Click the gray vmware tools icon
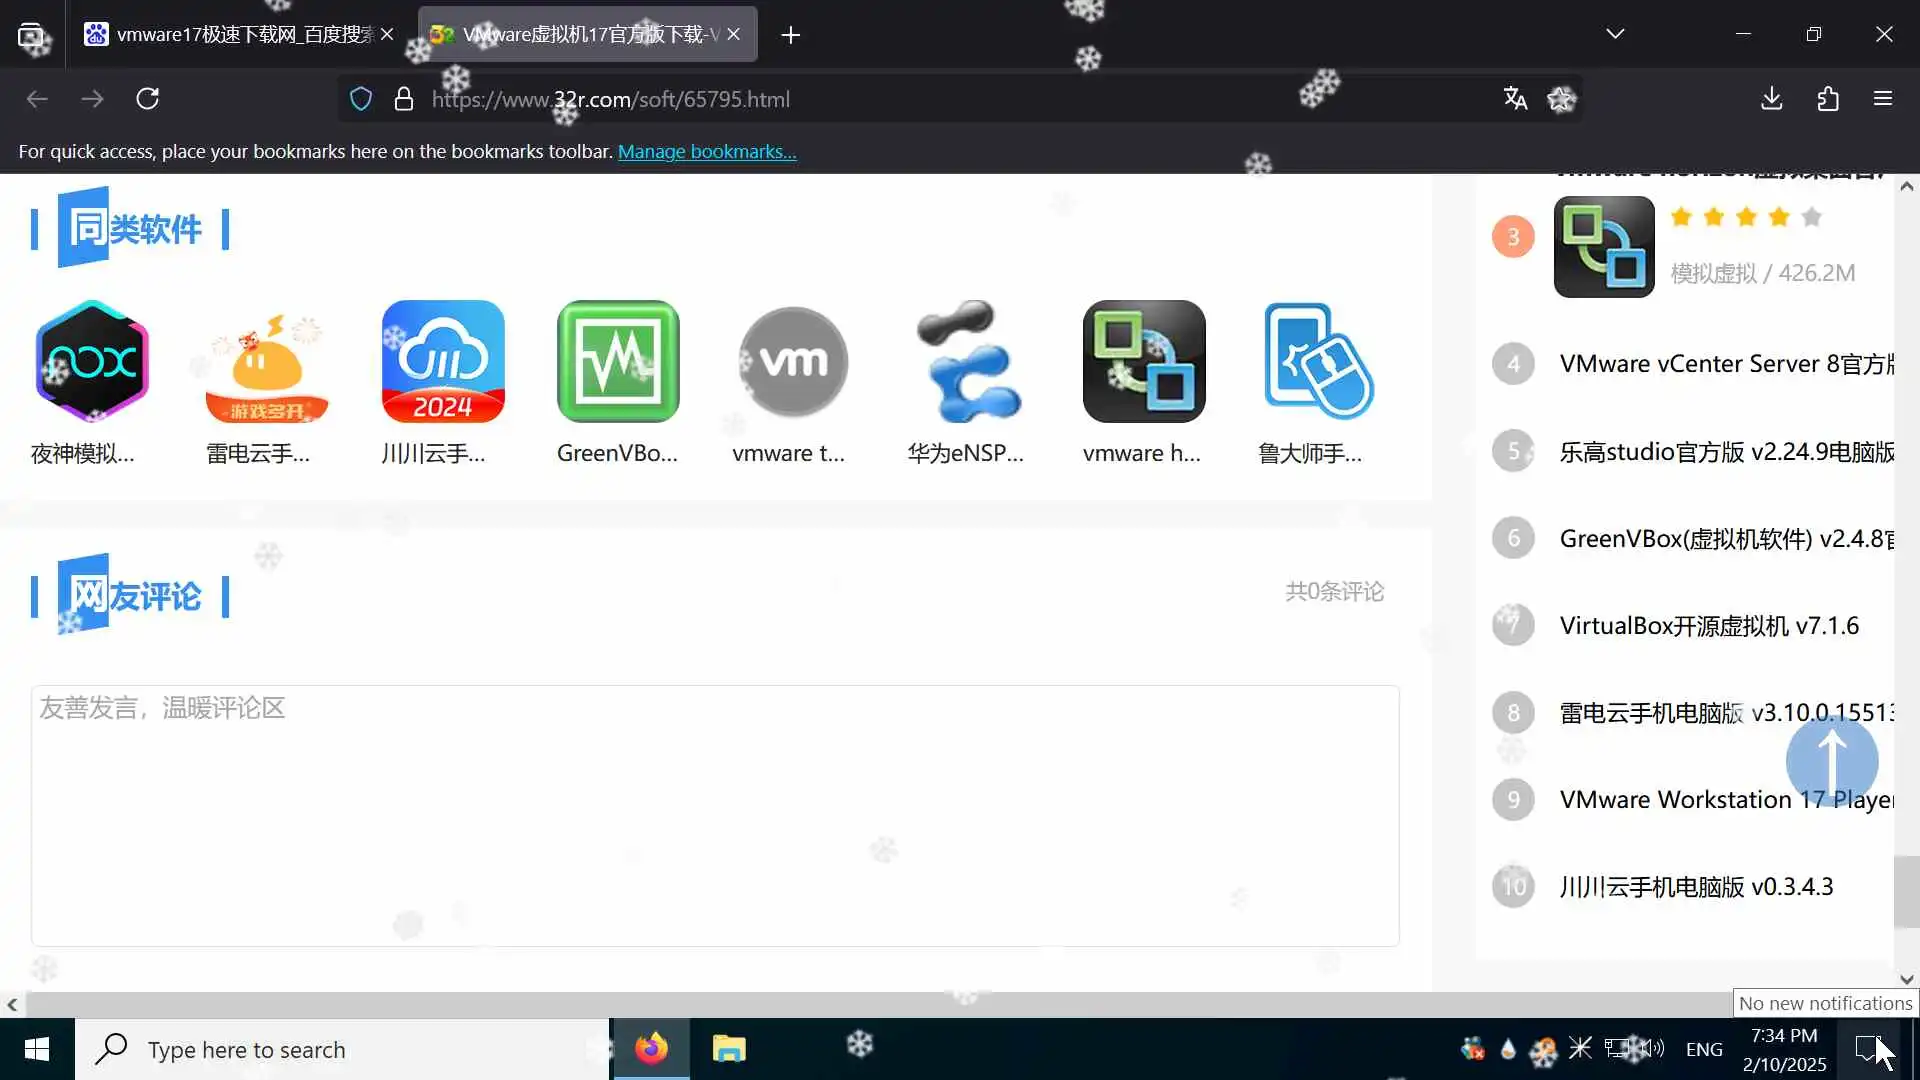 (x=793, y=362)
